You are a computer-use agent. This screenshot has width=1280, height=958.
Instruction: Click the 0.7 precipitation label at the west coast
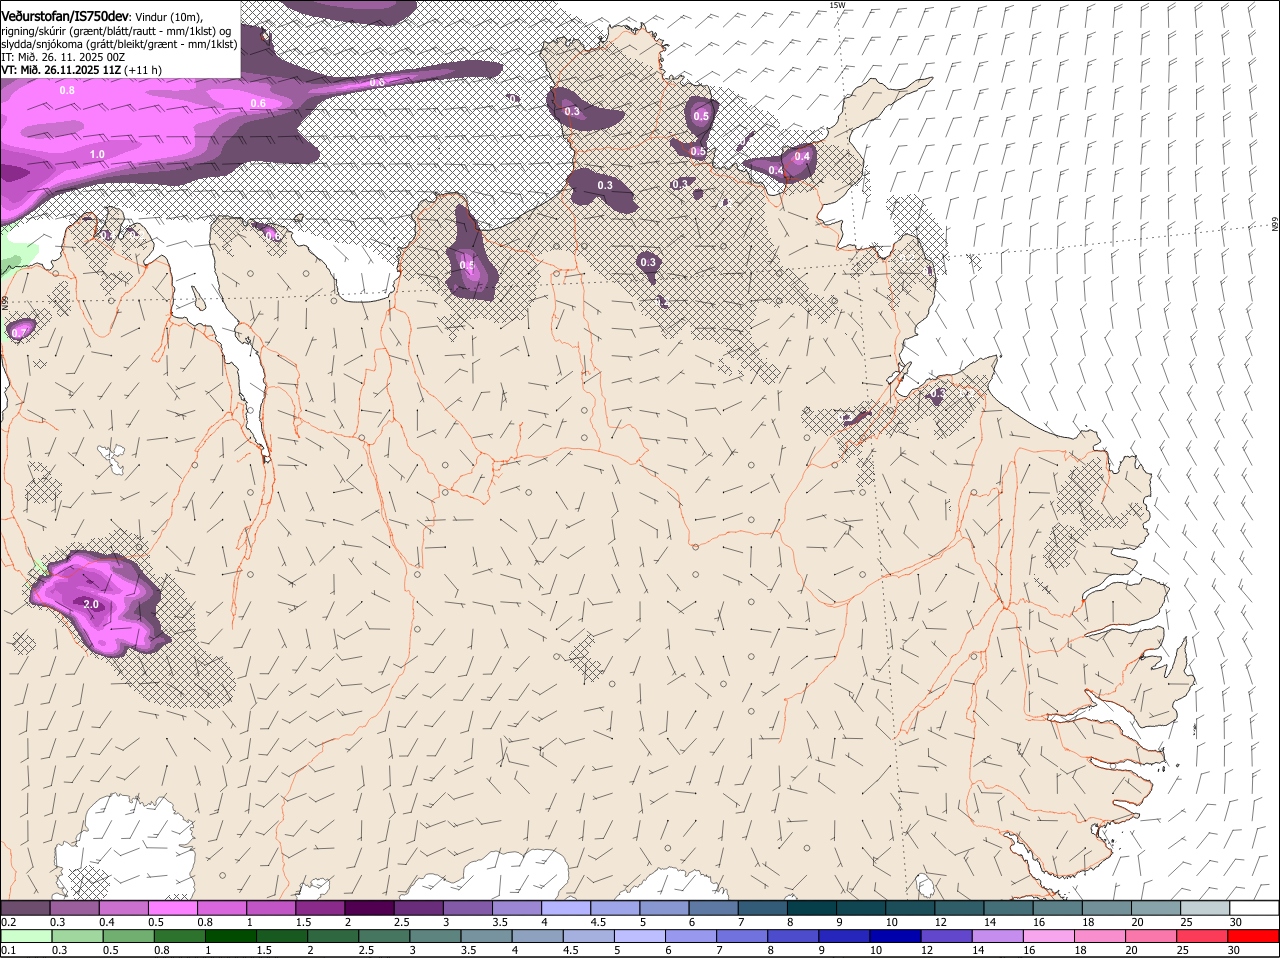point(19,331)
